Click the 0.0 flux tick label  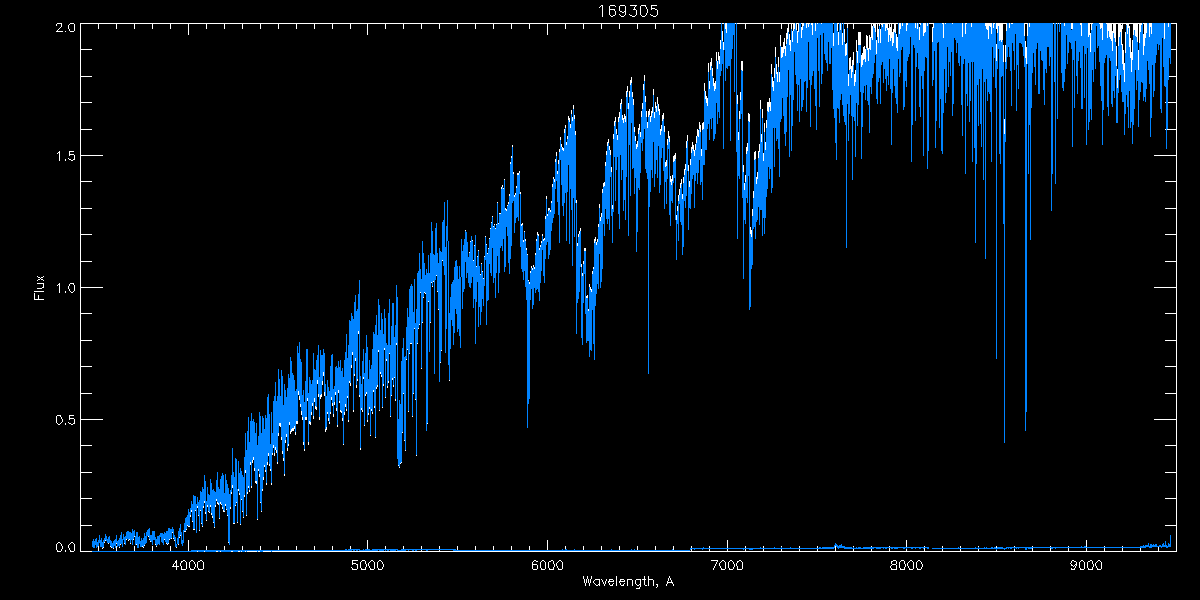coord(63,547)
